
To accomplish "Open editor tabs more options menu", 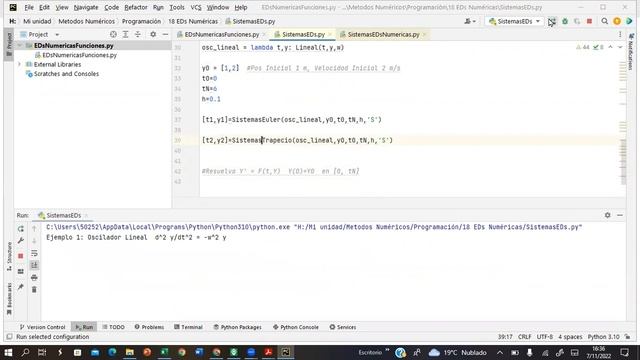I will click(x=620, y=35).
